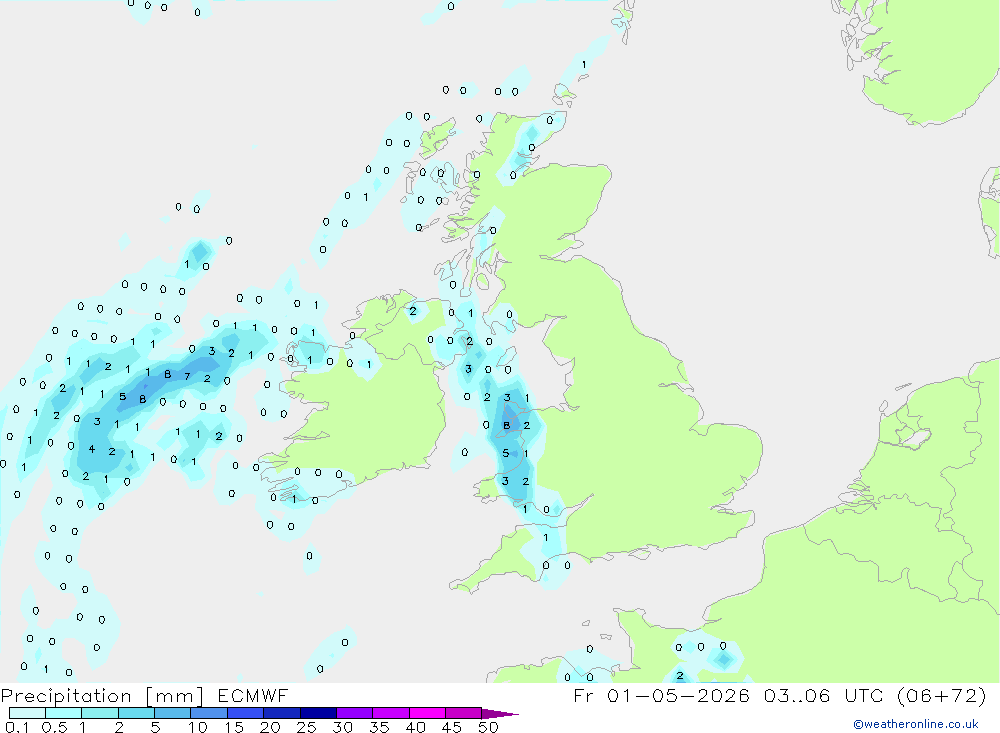Click the '50' legend scale label
This screenshot has width=1000, height=733.
489,727
